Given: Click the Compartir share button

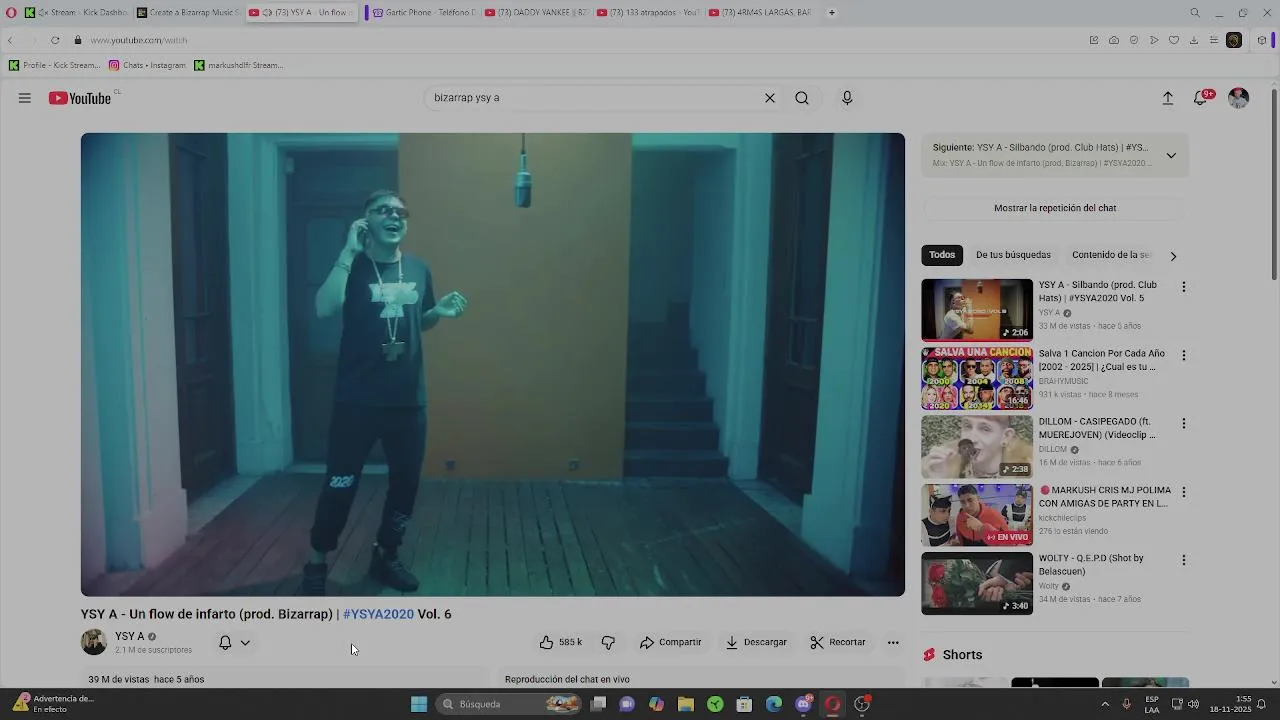Looking at the screenshot, I should pyautogui.click(x=671, y=642).
